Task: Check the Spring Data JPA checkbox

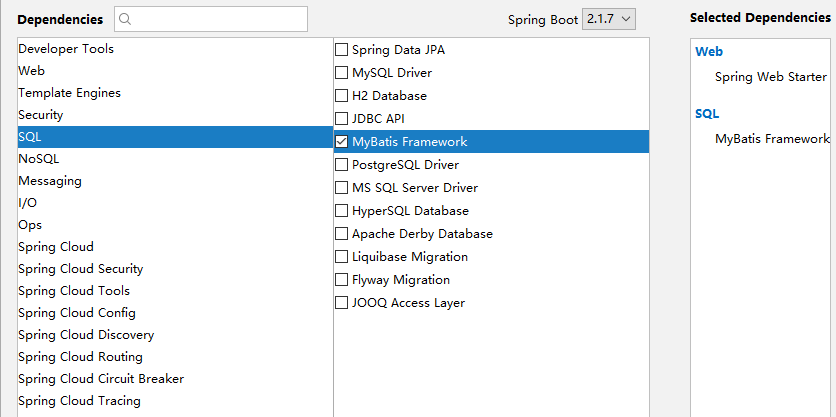Action: coord(341,50)
